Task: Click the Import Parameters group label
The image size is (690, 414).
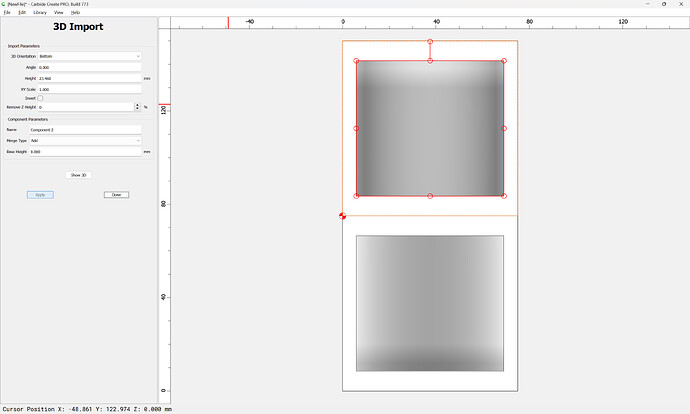Action: pos(24,46)
